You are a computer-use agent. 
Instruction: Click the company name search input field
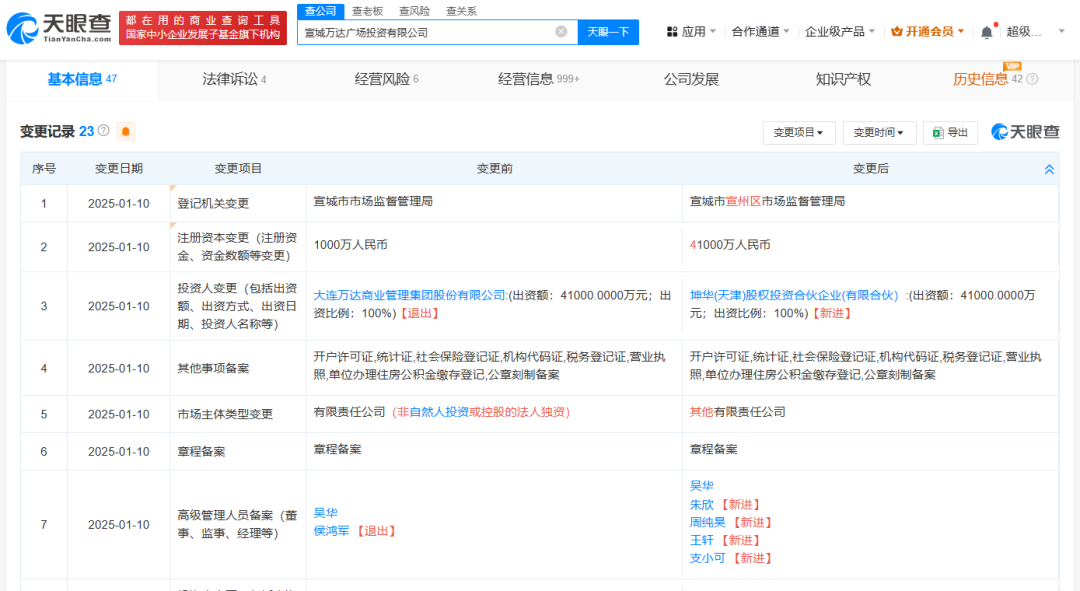pos(425,32)
